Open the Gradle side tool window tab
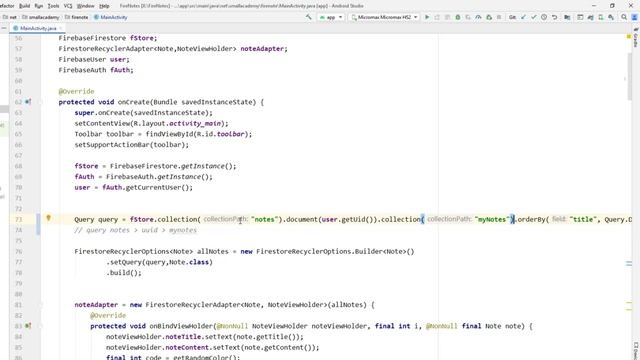Screen dimensions: 640x360 [x=636, y=38]
